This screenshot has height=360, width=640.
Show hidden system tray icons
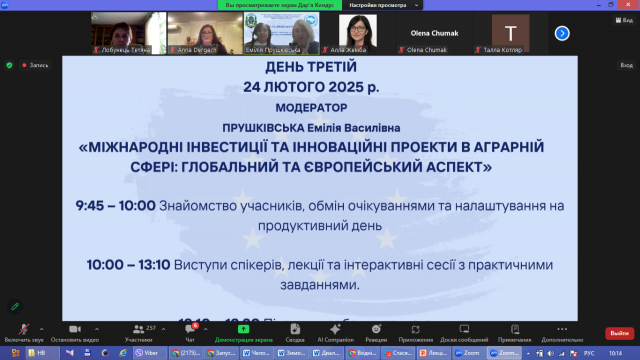tap(528, 353)
